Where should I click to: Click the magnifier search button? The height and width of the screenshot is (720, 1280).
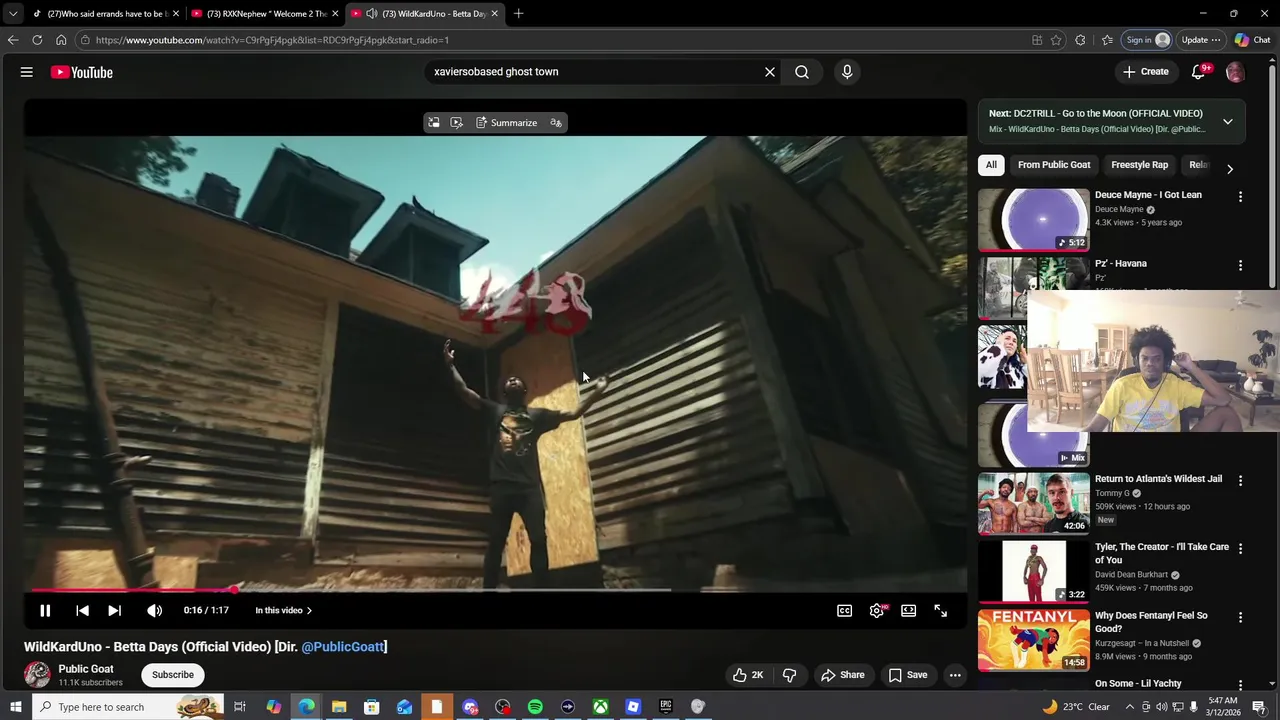(x=802, y=72)
